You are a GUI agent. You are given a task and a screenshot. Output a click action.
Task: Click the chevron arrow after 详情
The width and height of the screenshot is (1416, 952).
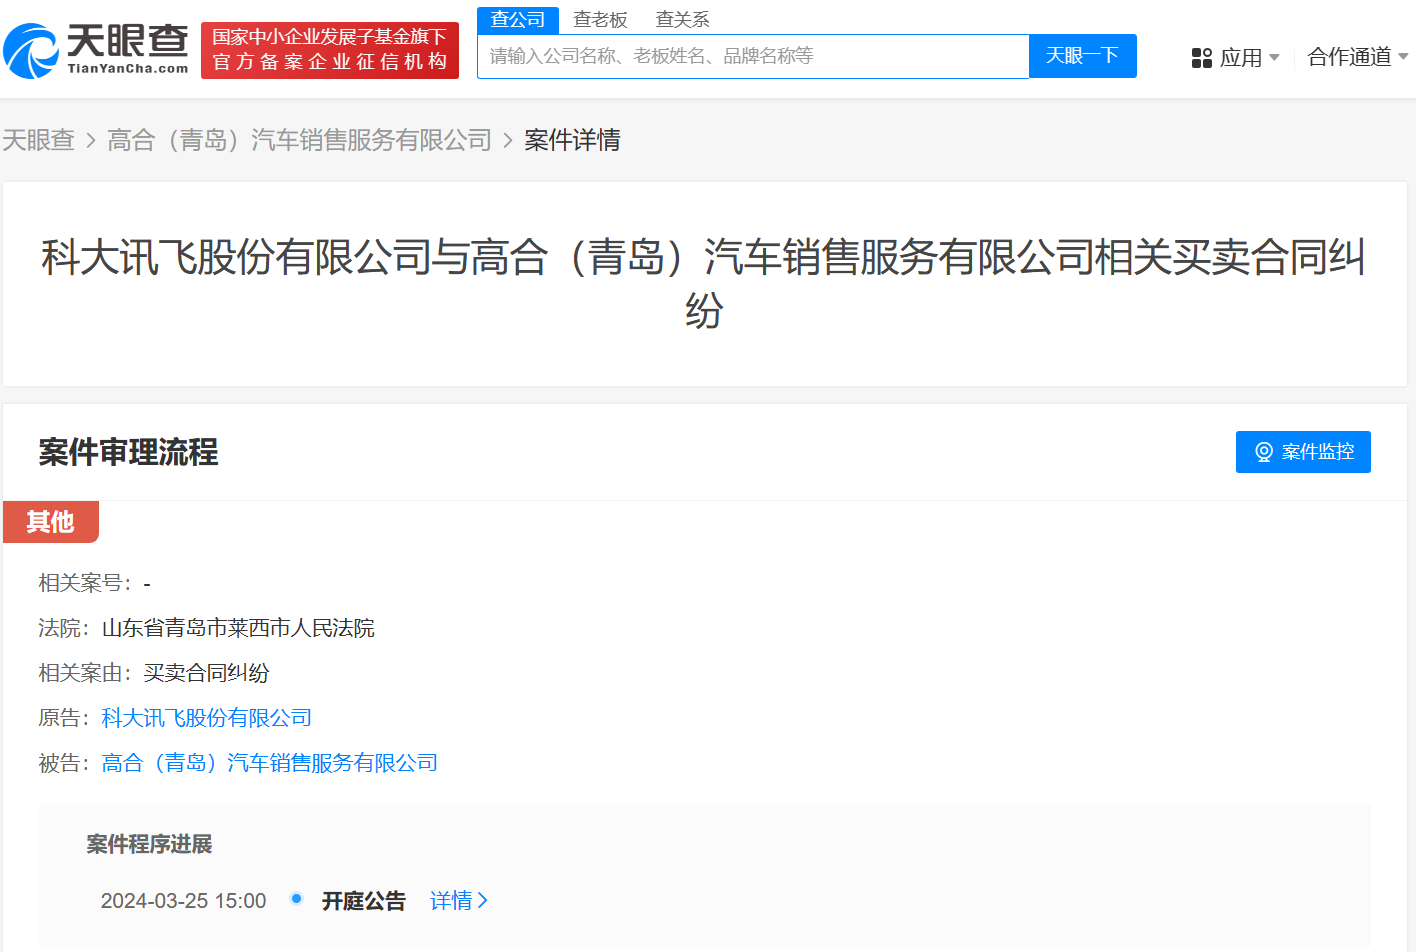click(x=483, y=901)
